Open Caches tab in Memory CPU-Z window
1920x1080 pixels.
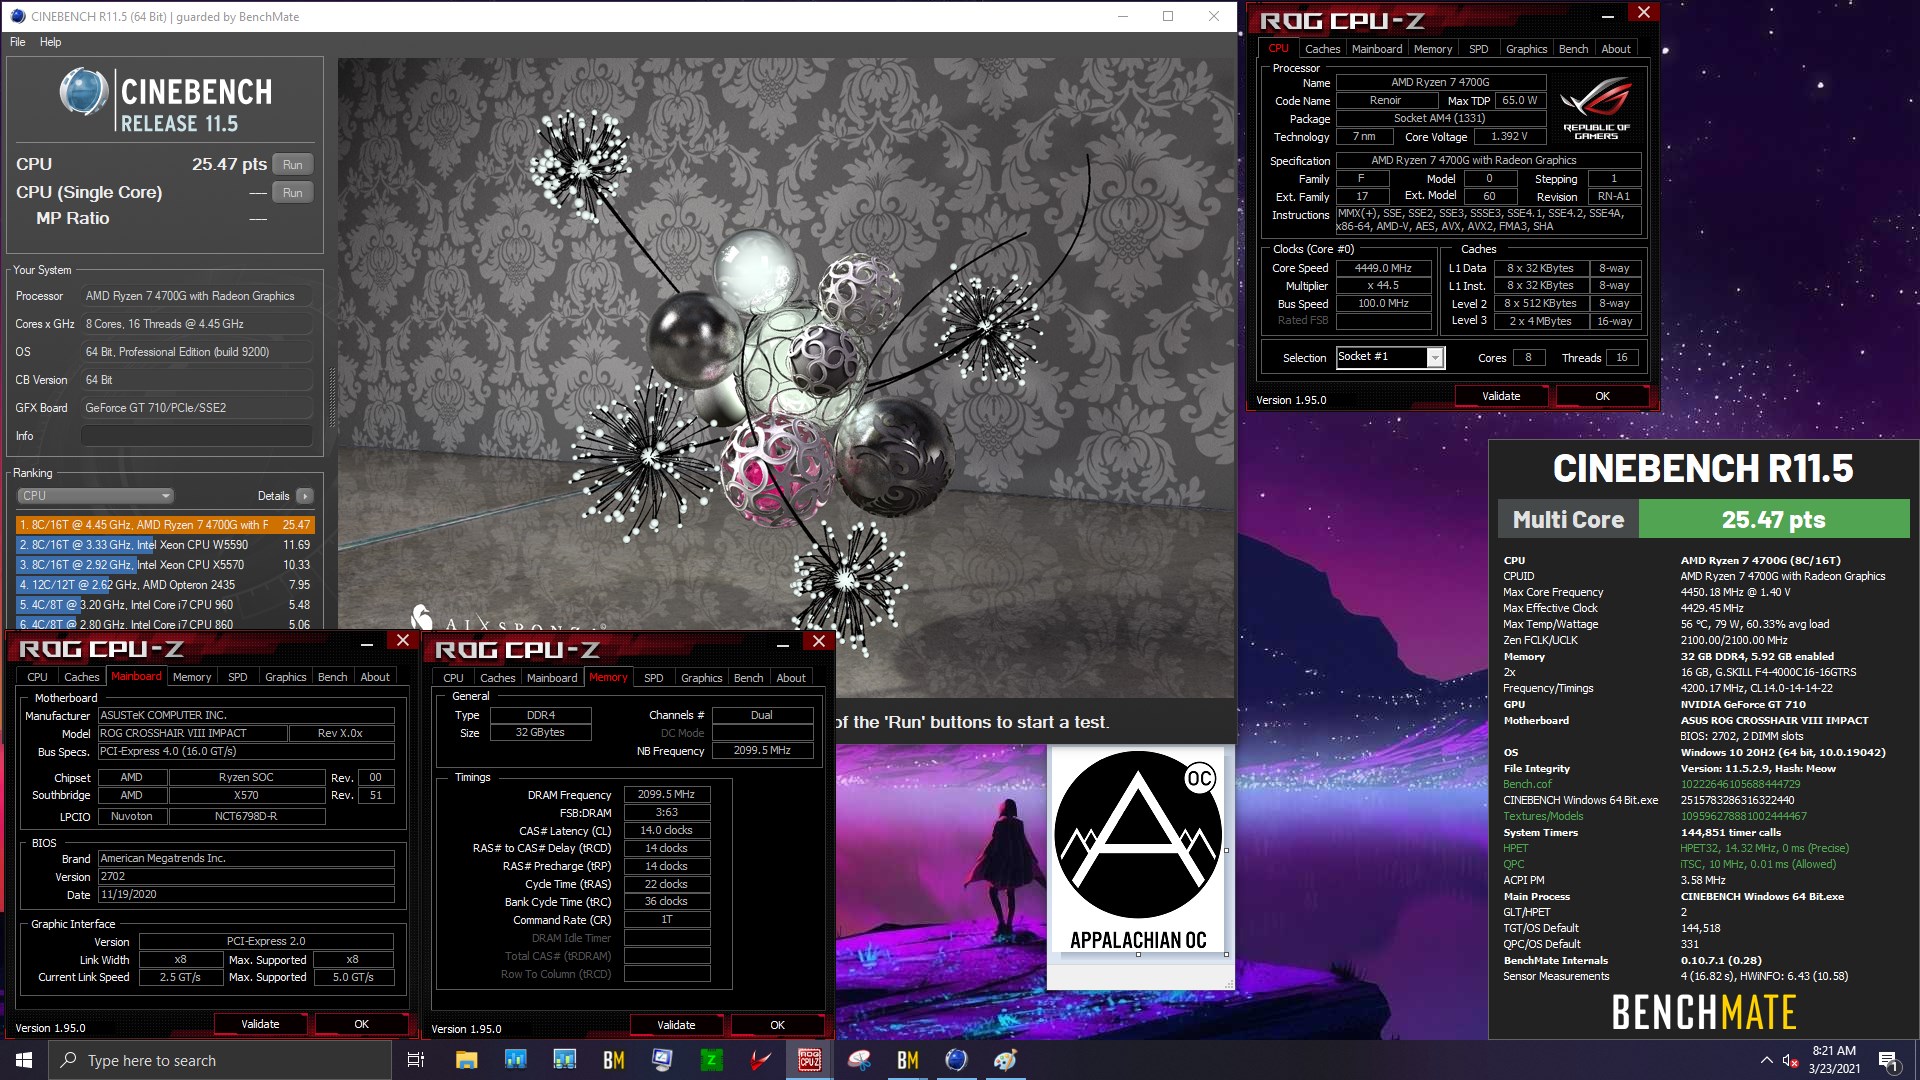tap(498, 678)
